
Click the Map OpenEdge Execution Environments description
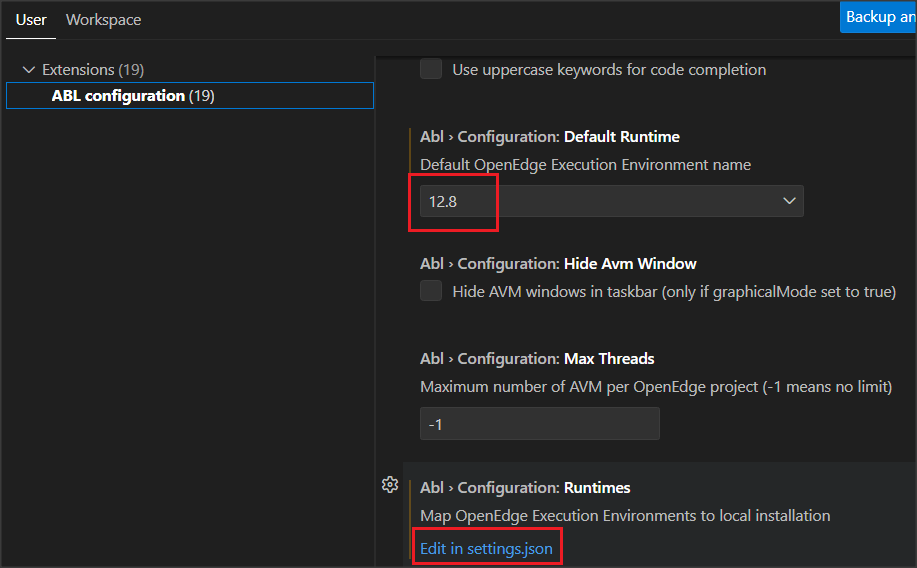[625, 516]
